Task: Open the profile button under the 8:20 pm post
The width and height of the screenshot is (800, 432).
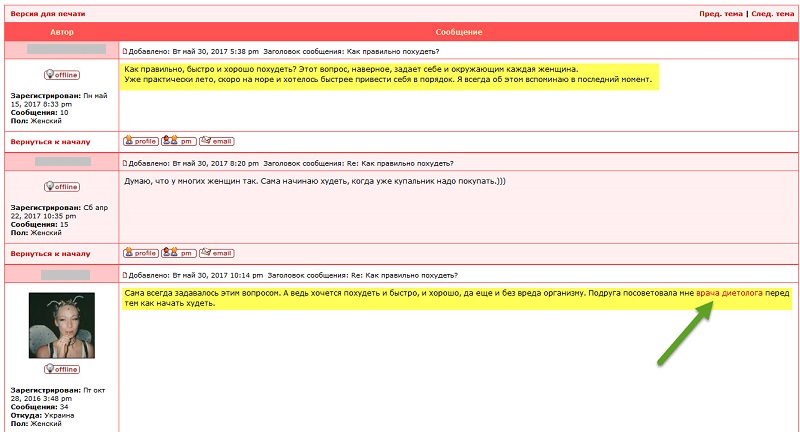Action: (140, 253)
